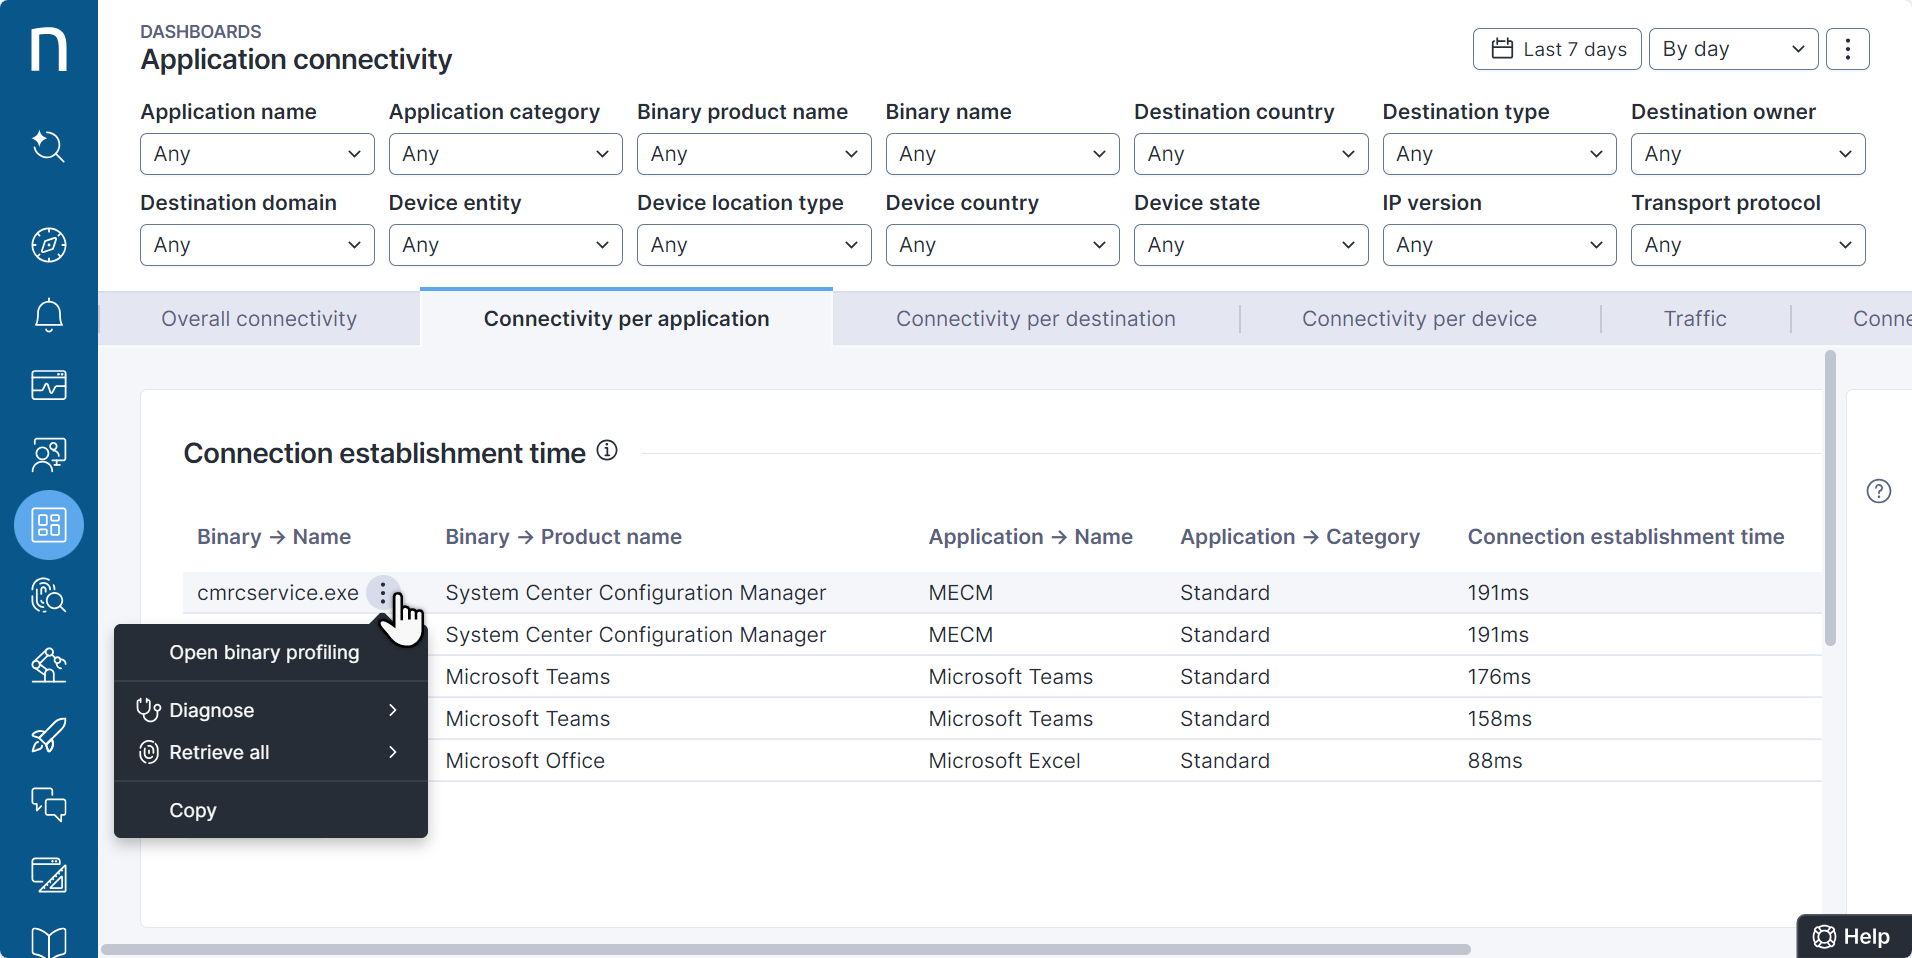This screenshot has width=1912, height=958.
Task: Expand the Application category filter dropdown
Action: click(x=506, y=154)
